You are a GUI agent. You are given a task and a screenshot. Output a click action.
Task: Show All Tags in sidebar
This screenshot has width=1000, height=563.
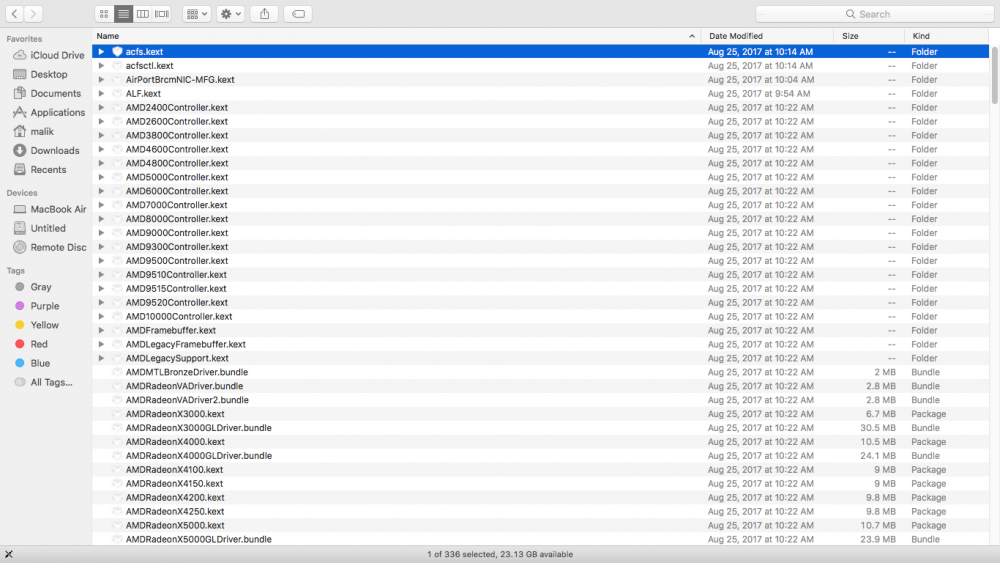tap(51, 382)
